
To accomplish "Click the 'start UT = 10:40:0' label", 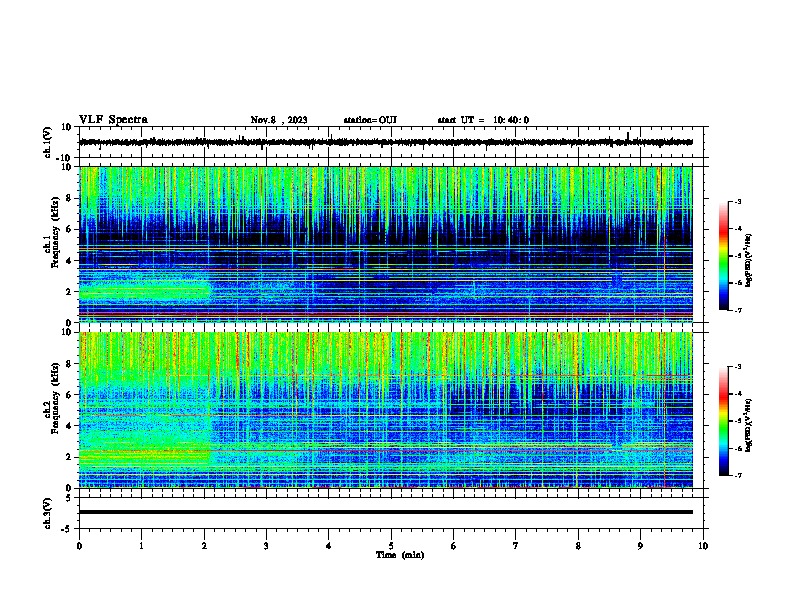I will pos(483,120).
